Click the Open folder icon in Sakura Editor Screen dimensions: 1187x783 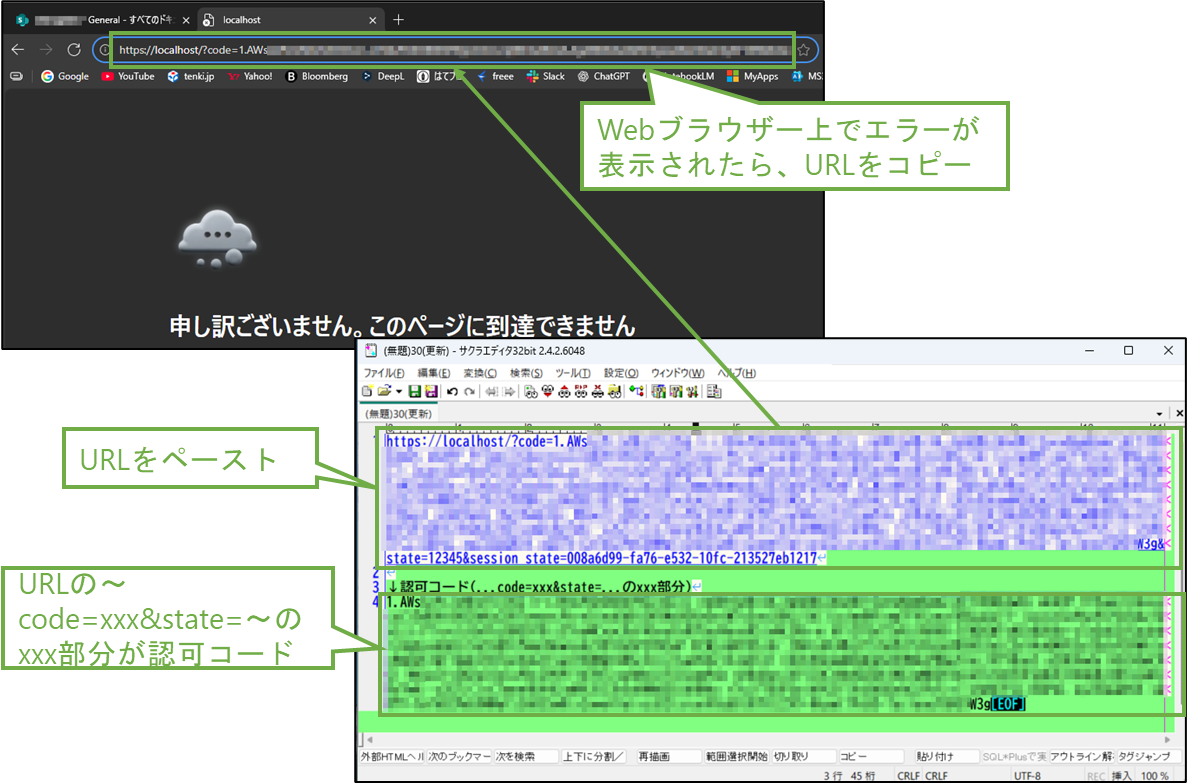pyautogui.click(x=385, y=392)
